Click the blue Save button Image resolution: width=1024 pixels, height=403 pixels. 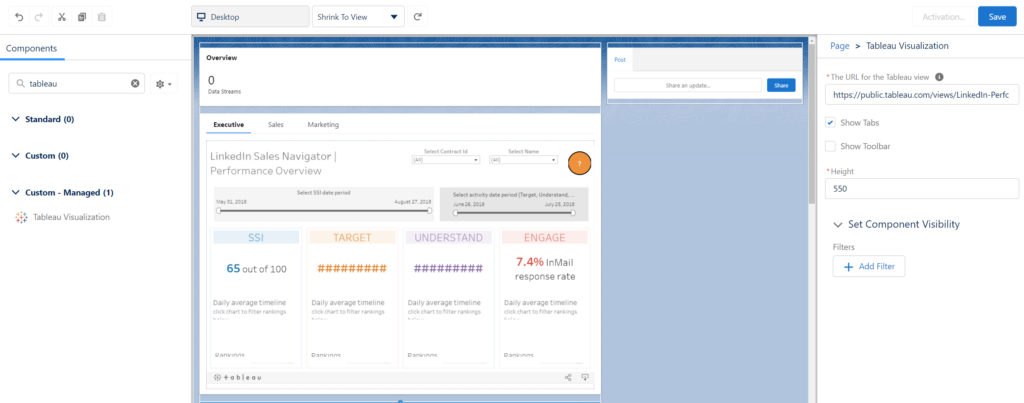point(997,17)
